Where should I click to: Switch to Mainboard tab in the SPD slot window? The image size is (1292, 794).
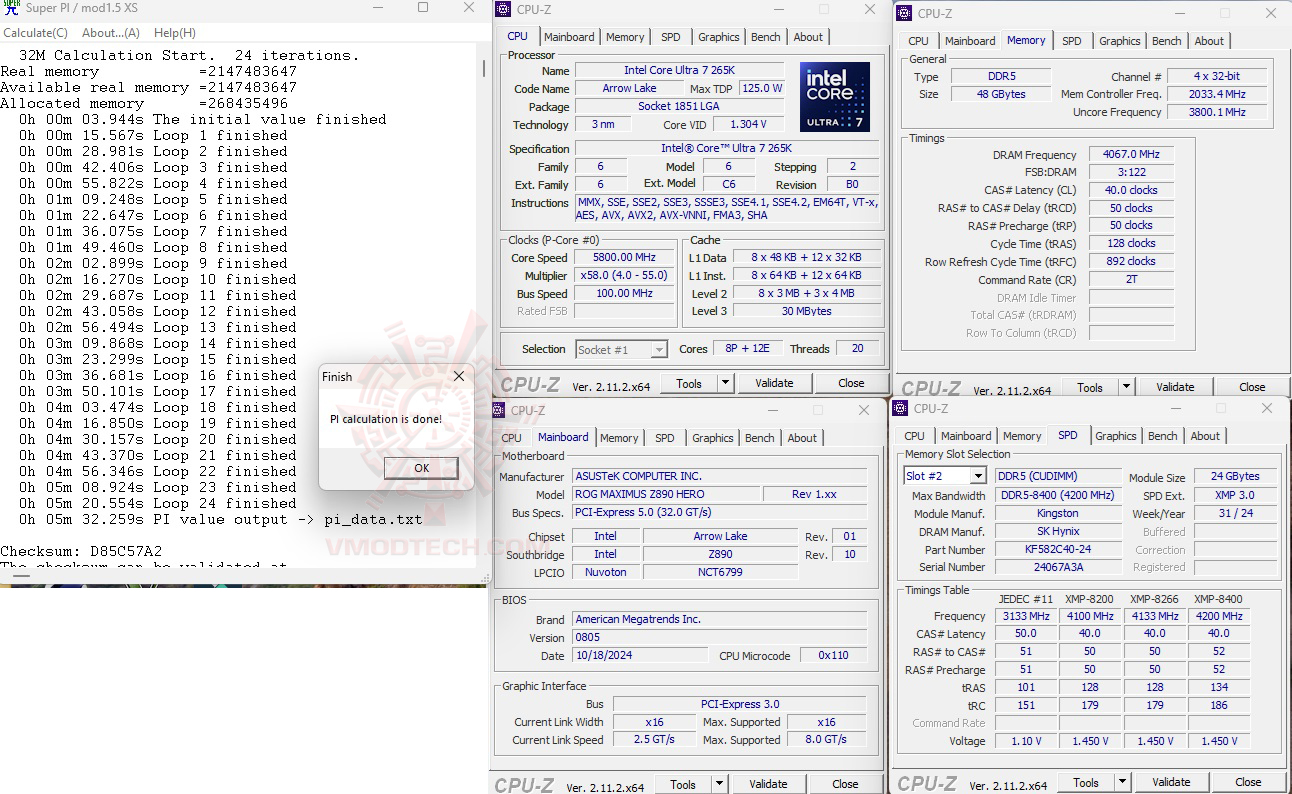(x=966, y=436)
